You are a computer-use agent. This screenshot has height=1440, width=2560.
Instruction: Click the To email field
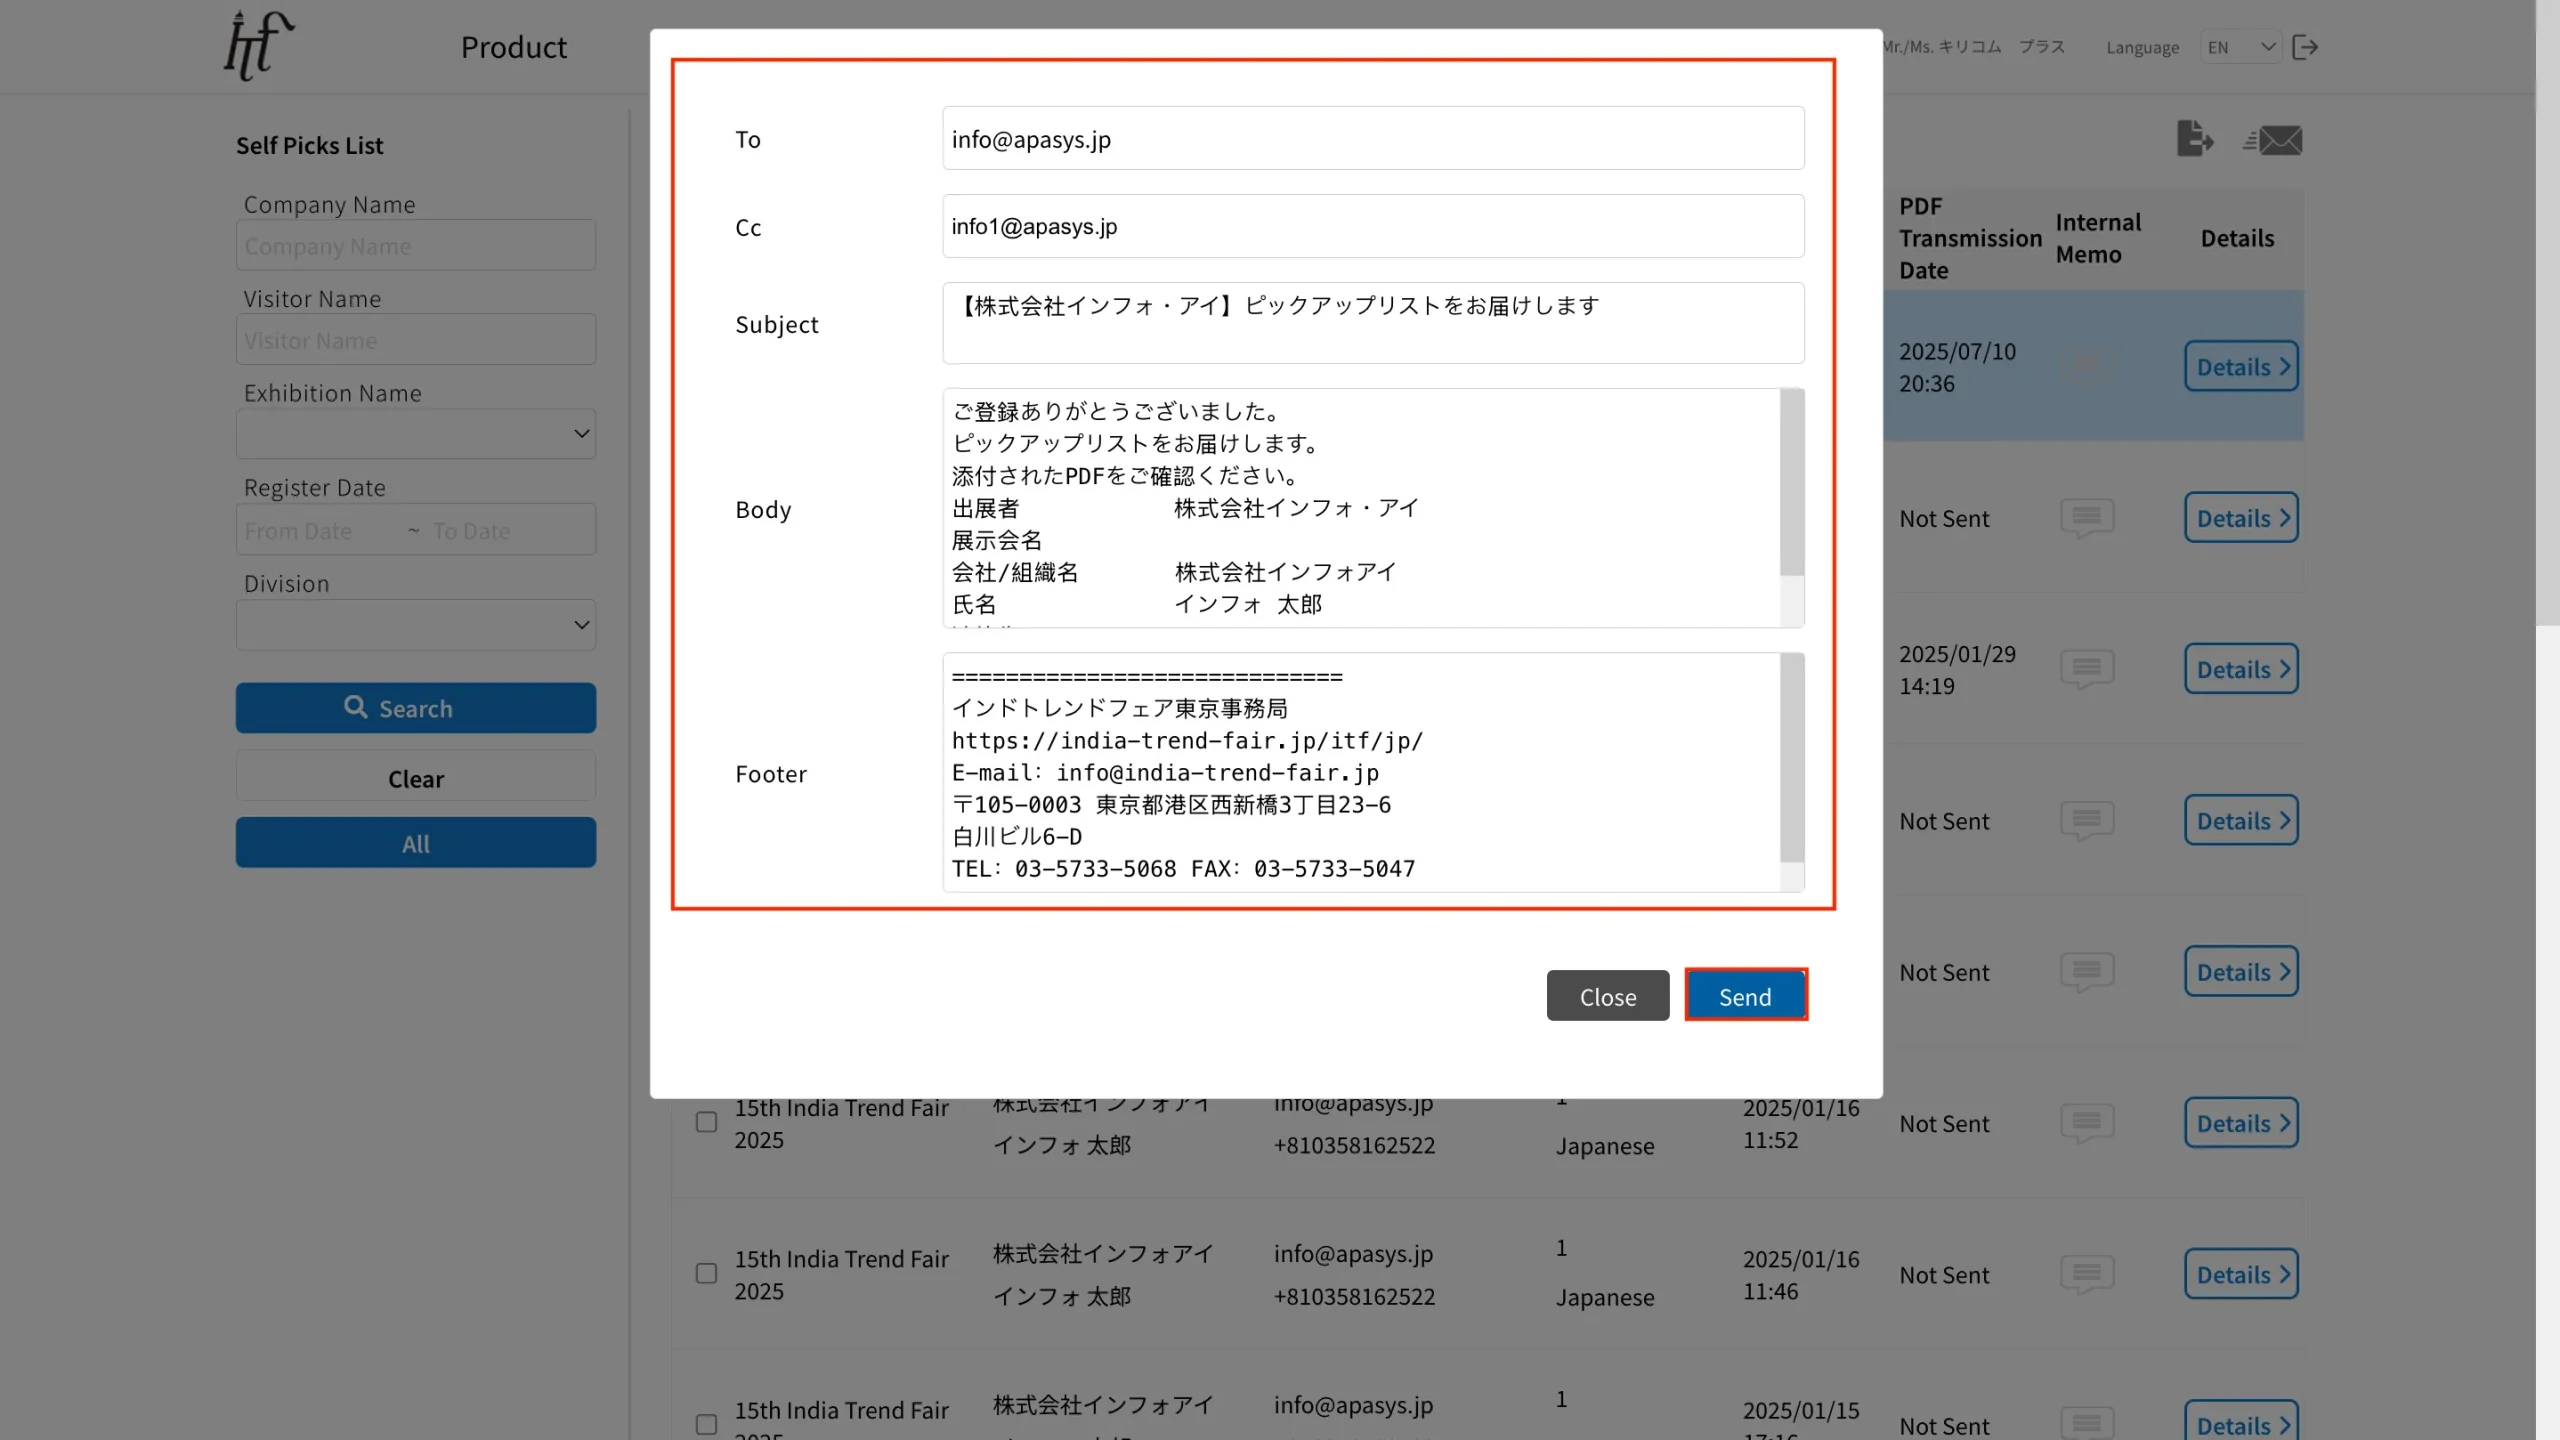1373,138
